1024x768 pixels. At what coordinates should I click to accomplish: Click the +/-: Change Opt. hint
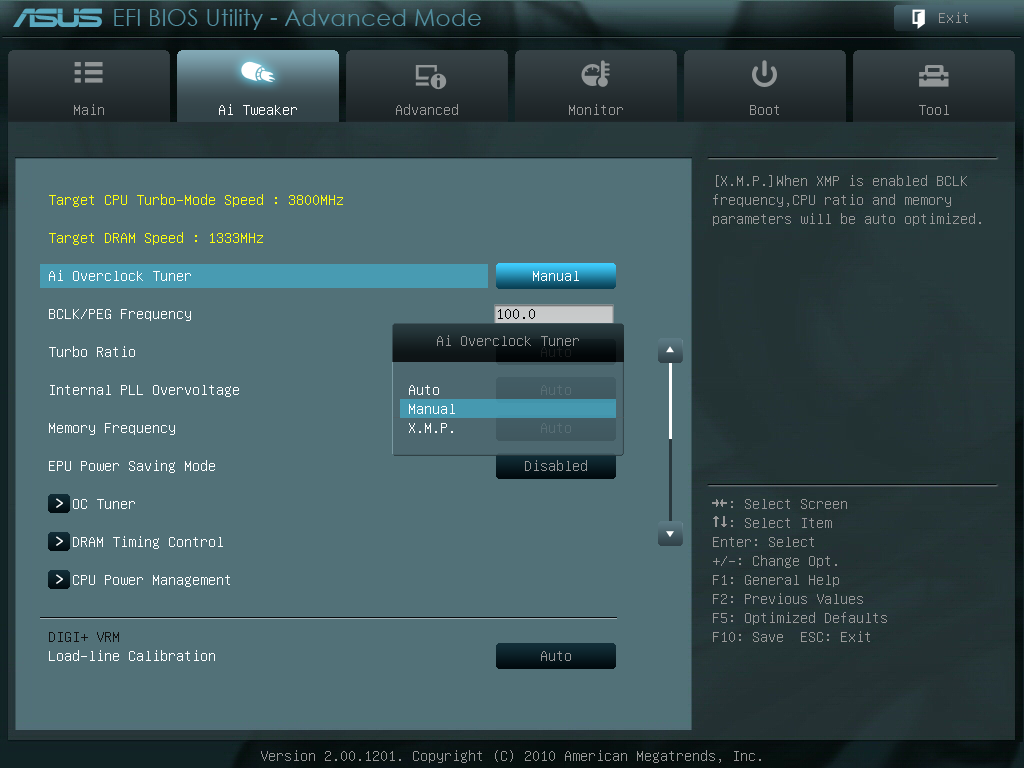coord(775,561)
